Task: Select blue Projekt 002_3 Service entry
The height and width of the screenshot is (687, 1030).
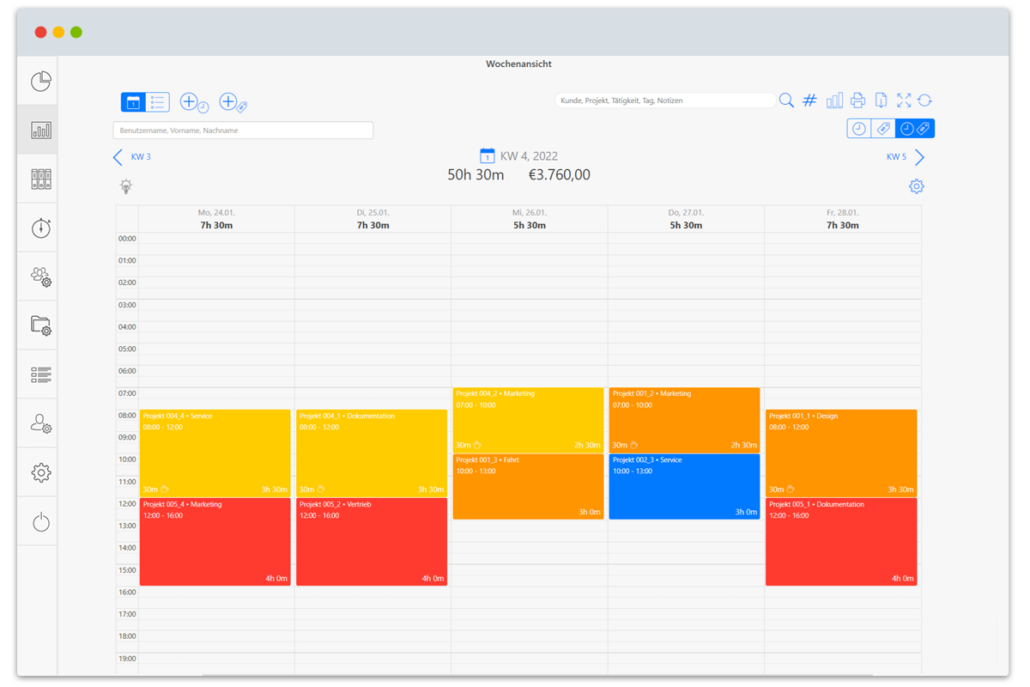Action: [x=684, y=486]
